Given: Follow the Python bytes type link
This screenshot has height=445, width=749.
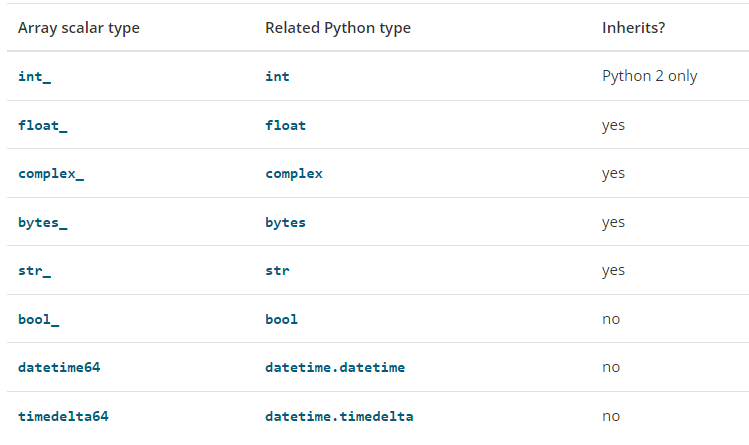Looking at the screenshot, I should (285, 222).
